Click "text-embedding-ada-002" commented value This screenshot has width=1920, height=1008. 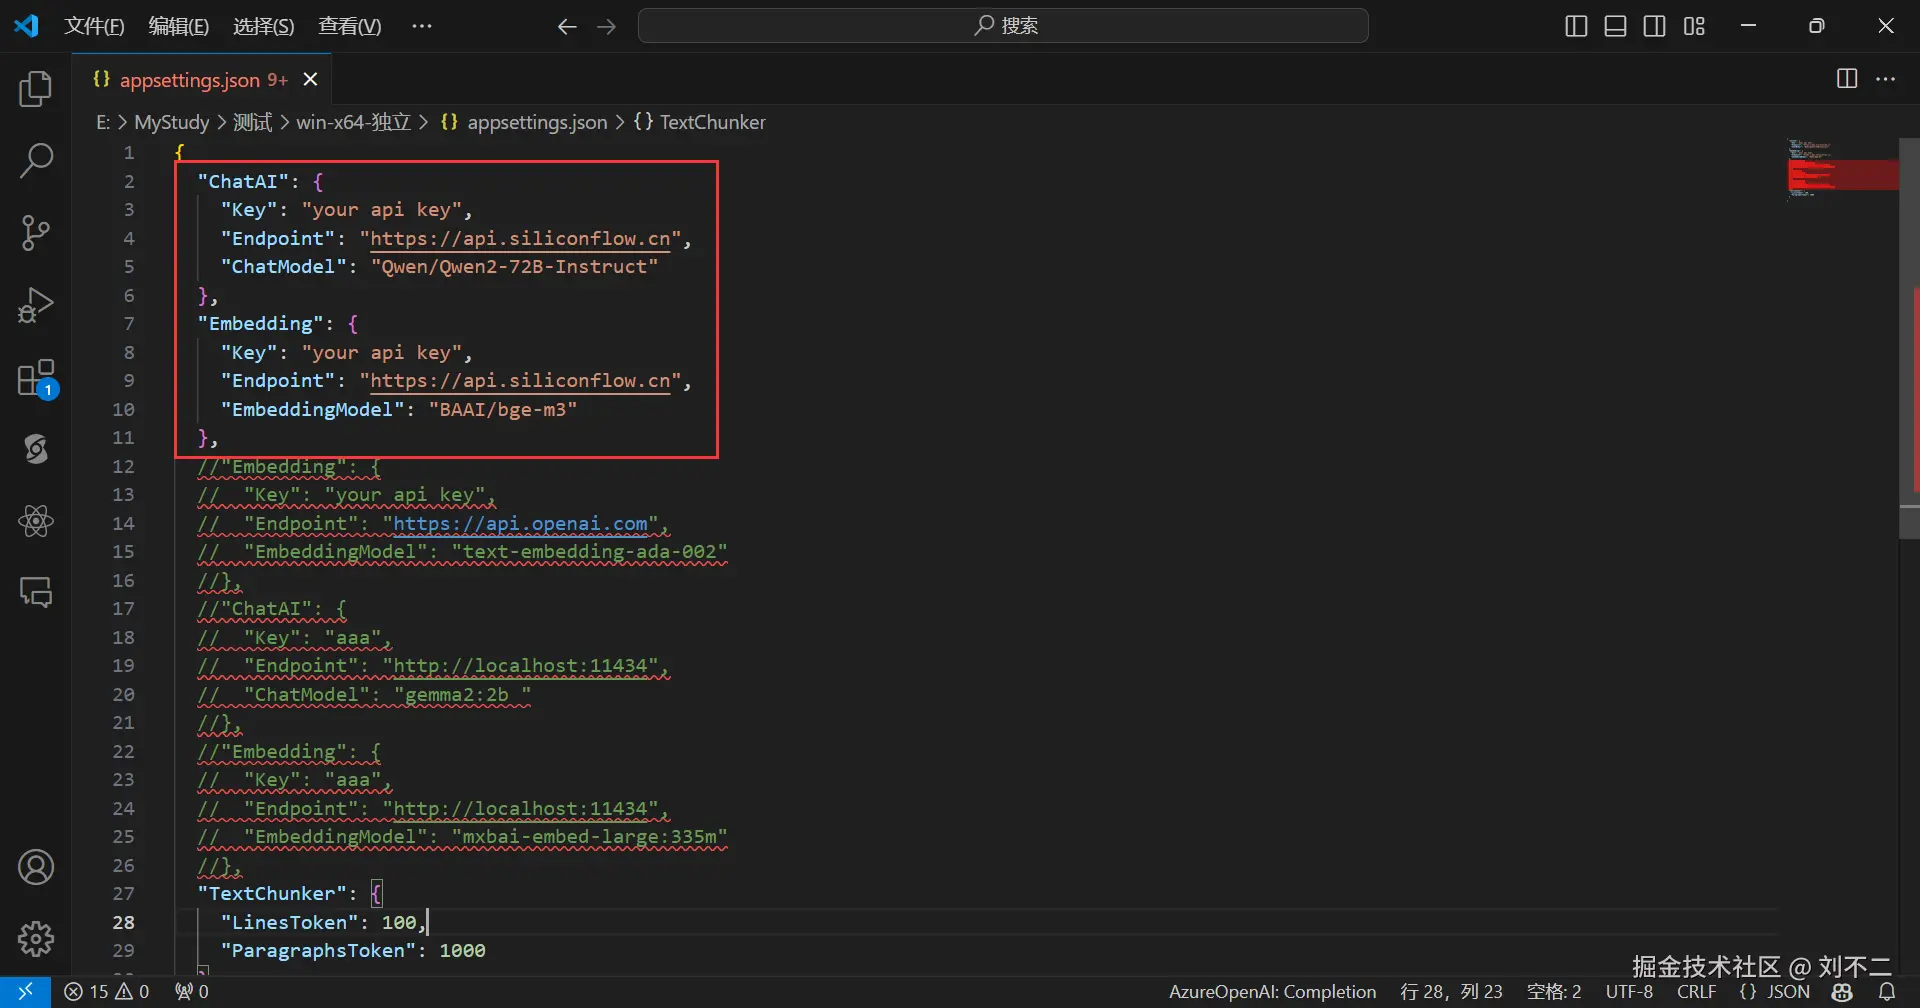pyautogui.click(x=590, y=552)
